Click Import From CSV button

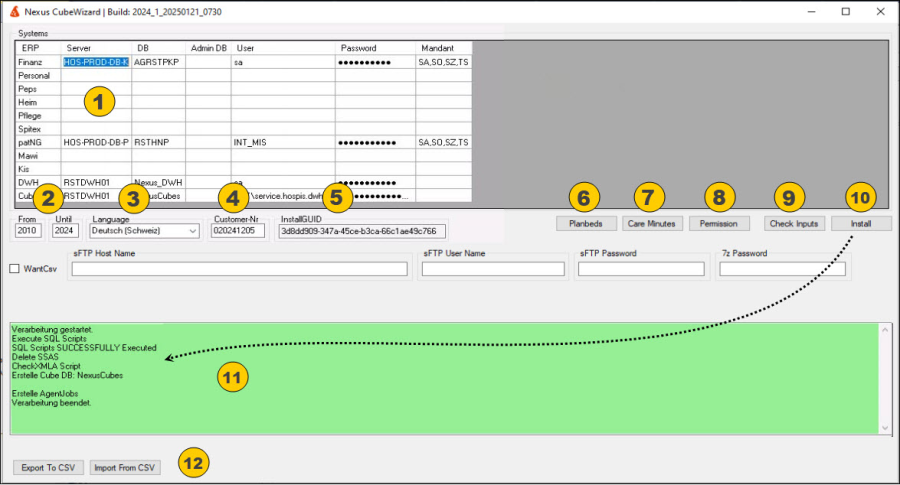tap(125, 468)
